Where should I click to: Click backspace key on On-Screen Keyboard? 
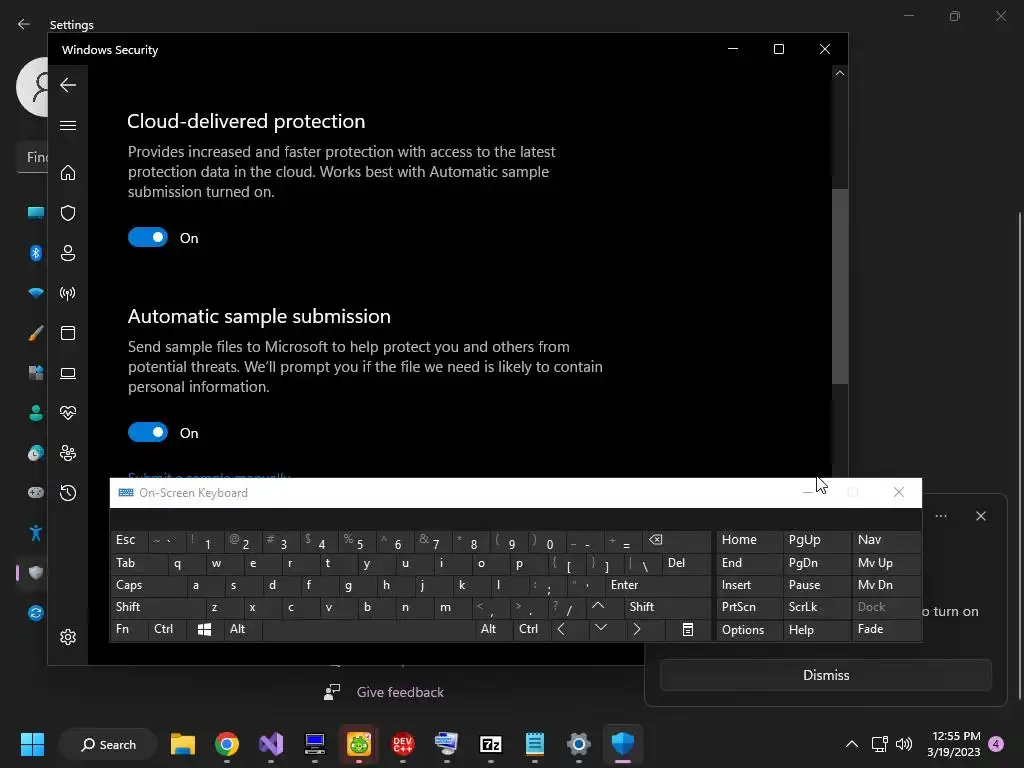pos(676,541)
